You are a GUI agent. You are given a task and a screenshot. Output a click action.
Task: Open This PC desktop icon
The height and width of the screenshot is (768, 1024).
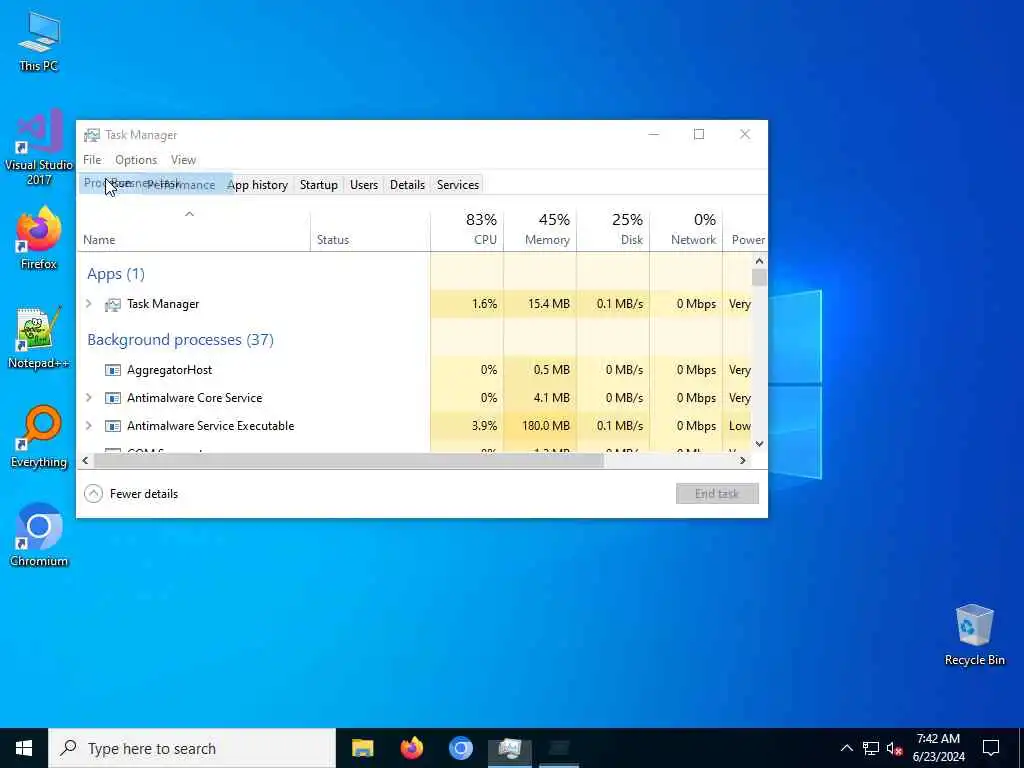(x=39, y=41)
